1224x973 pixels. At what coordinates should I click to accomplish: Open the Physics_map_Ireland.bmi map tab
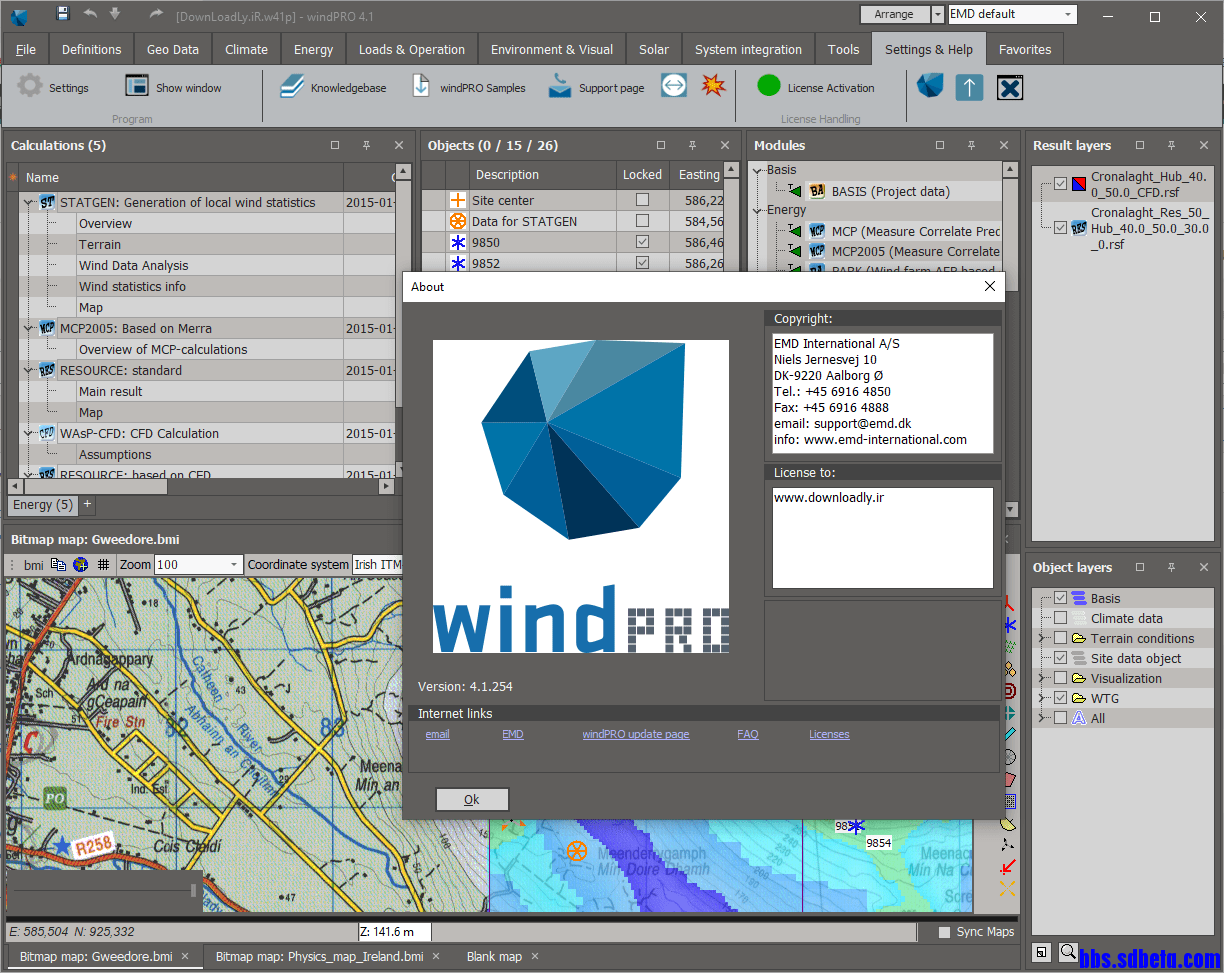(320, 956)
